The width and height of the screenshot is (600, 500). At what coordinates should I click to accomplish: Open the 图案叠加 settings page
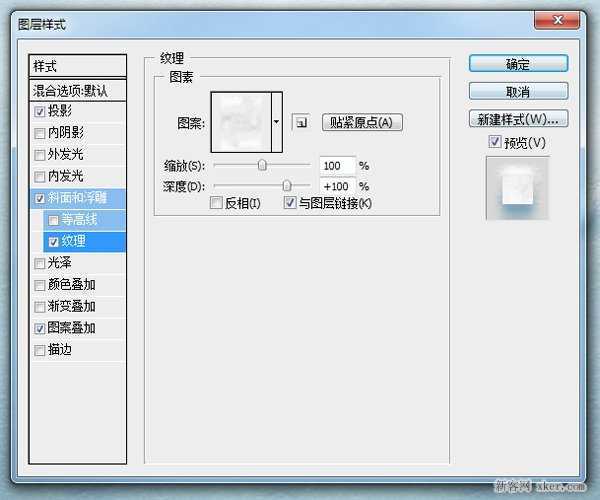[x=71, y=328]
